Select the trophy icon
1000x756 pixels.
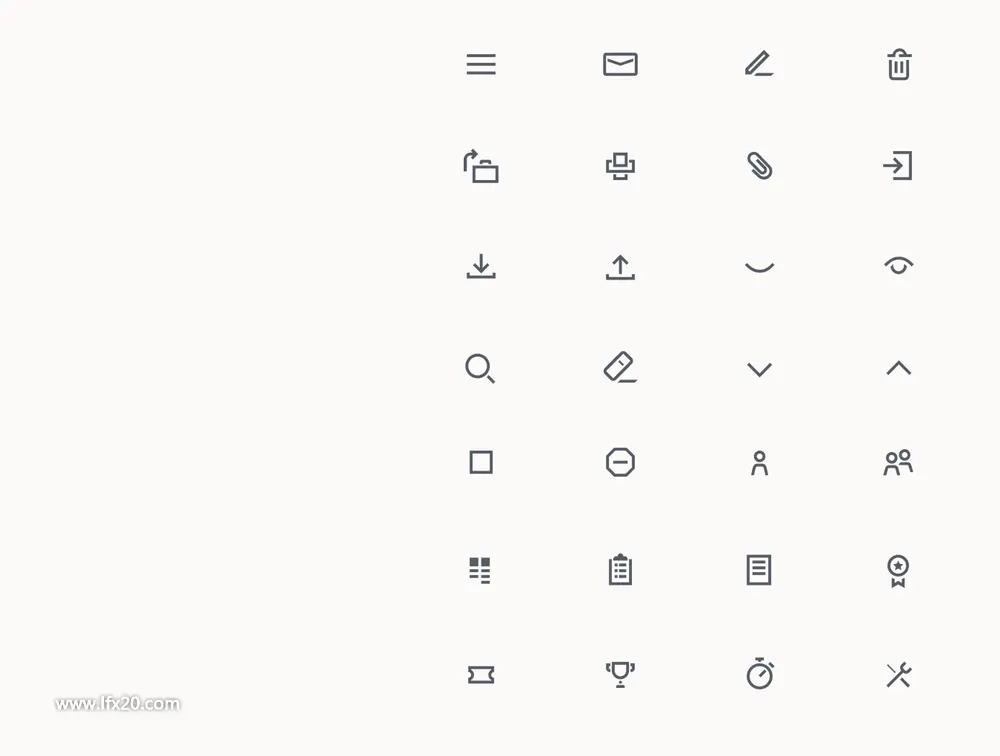(620, 674)
